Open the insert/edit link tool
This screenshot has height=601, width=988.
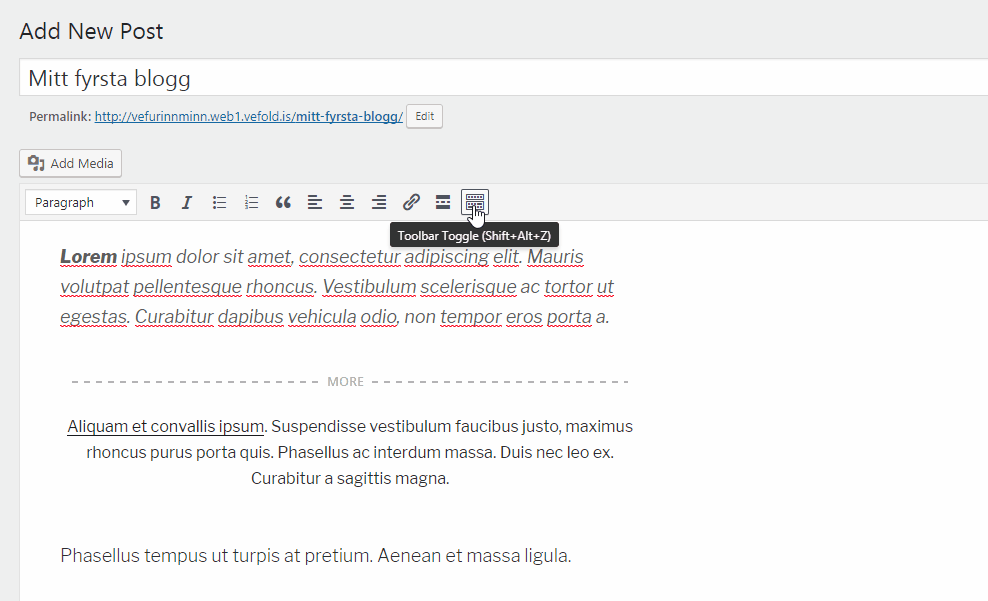point(411,203)
